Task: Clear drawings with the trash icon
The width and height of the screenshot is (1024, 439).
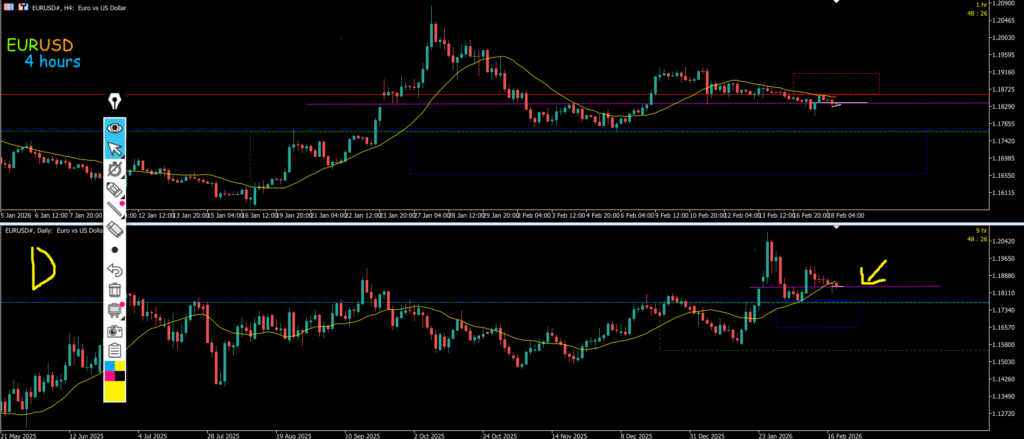Action: [116, 290]
